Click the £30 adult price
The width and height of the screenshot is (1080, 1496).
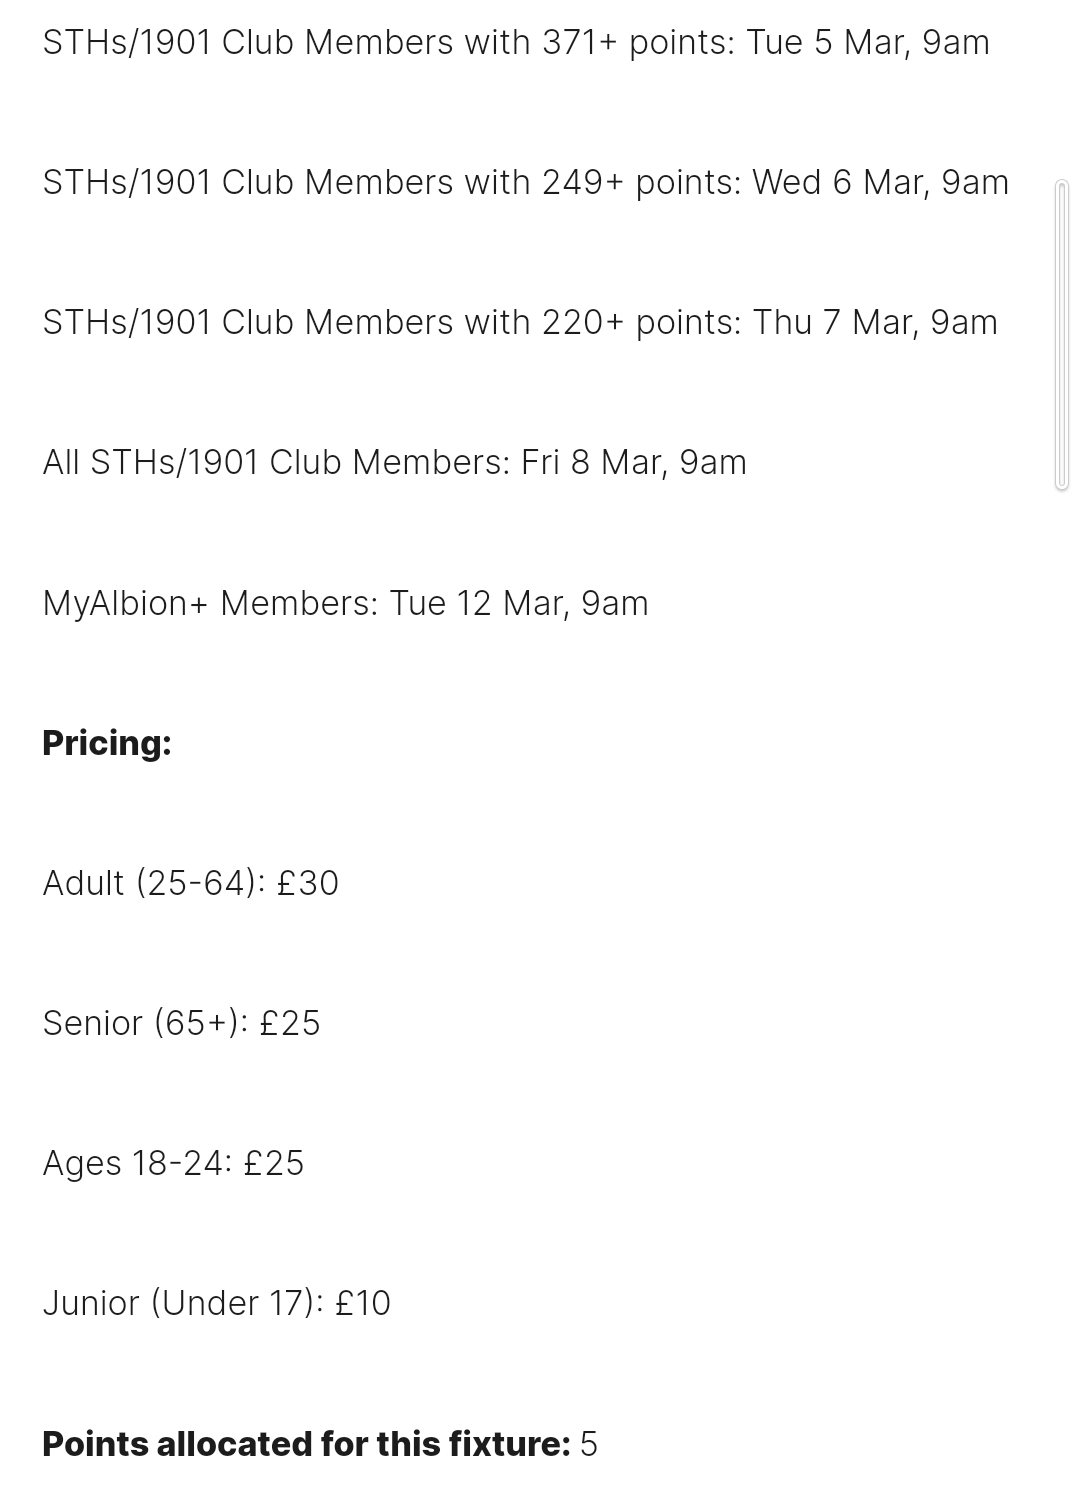click(x=308, y=883)
